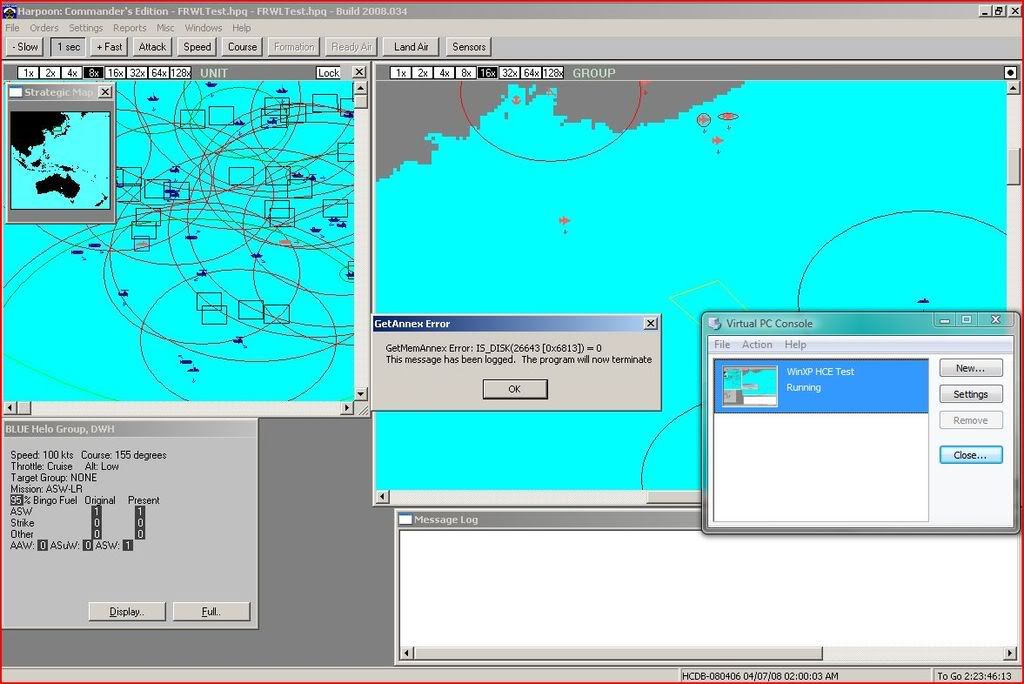Click the Group map scroll left arrow
Image resolution: width=1024 pixels, height=684 pixels.
pos(383,497)
